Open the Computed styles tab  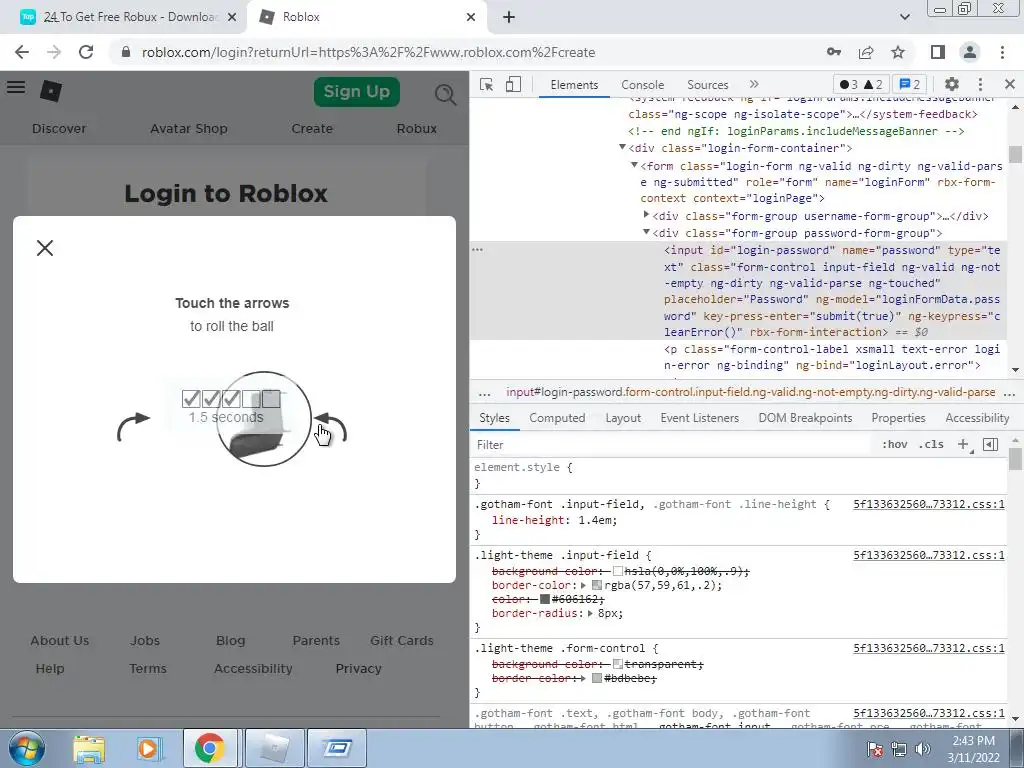coord(557,418)
